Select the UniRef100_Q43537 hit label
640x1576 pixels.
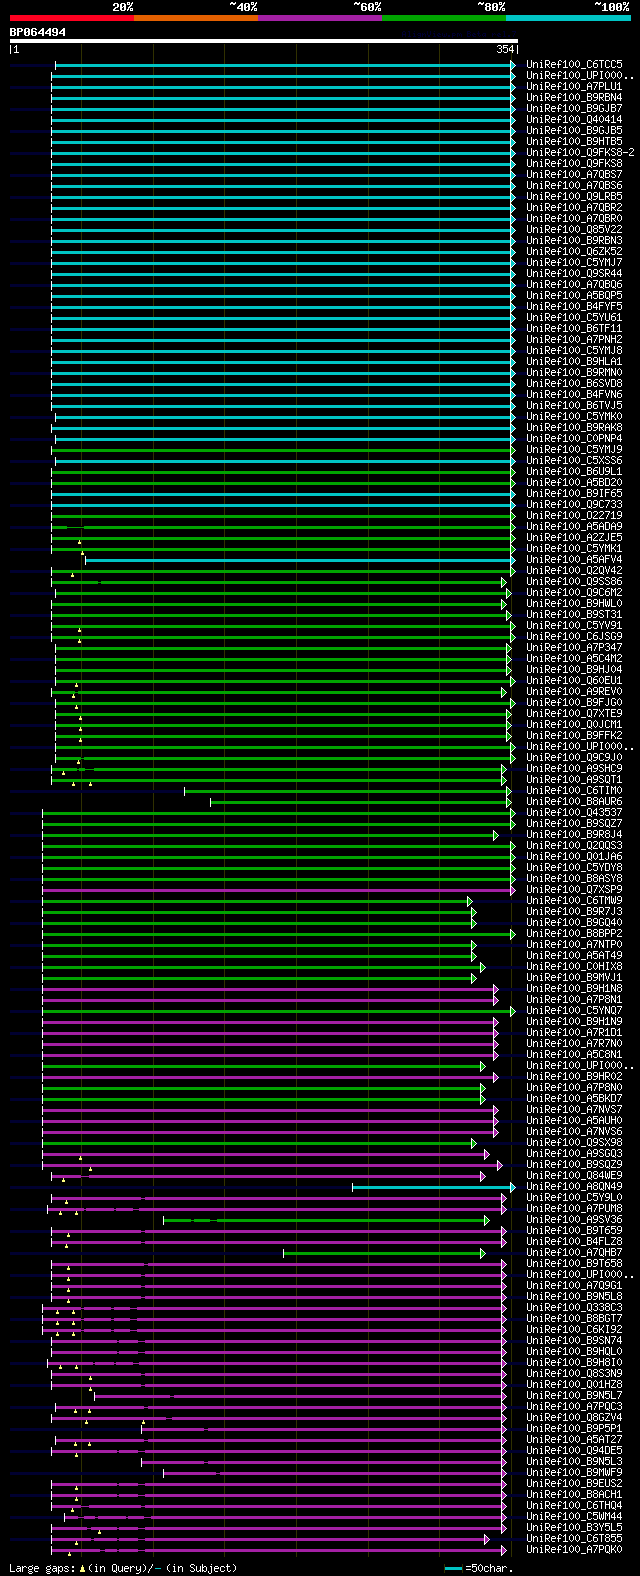[574, 812]
